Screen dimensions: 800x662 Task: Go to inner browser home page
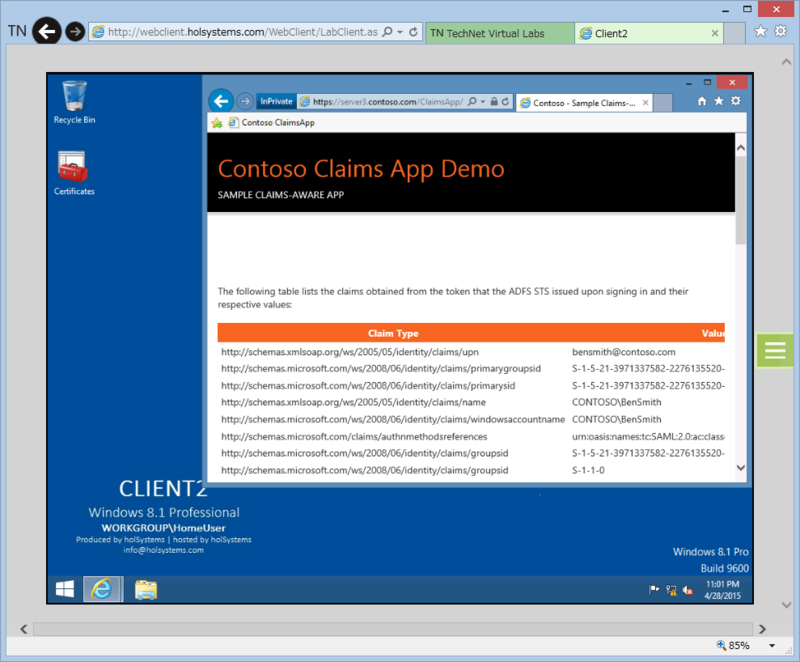(x=702, y=101)
